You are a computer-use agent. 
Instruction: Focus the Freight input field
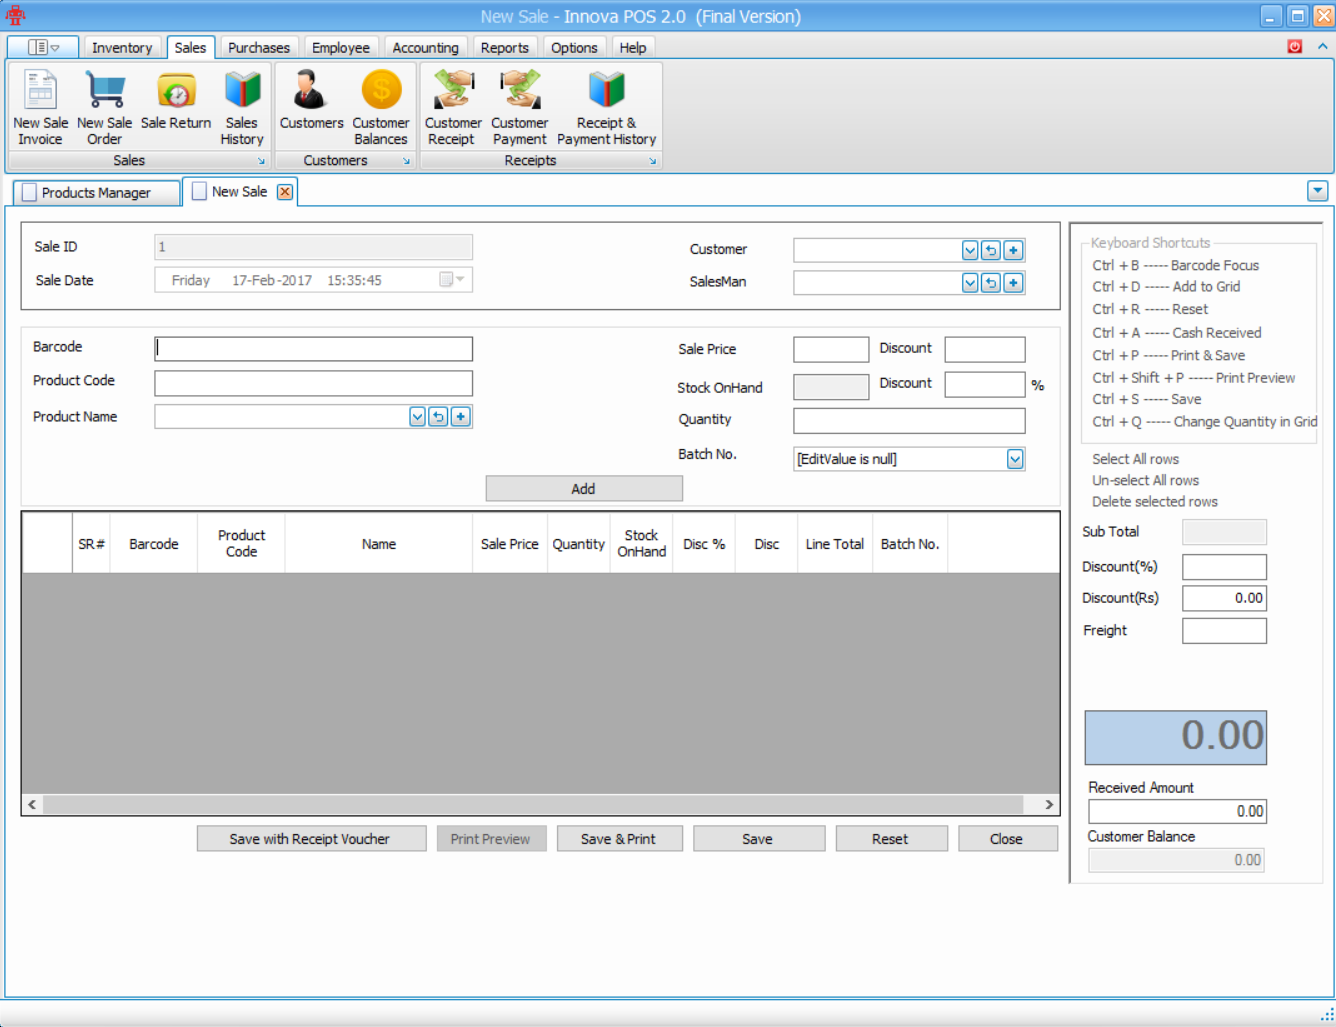coord(1224,631)
